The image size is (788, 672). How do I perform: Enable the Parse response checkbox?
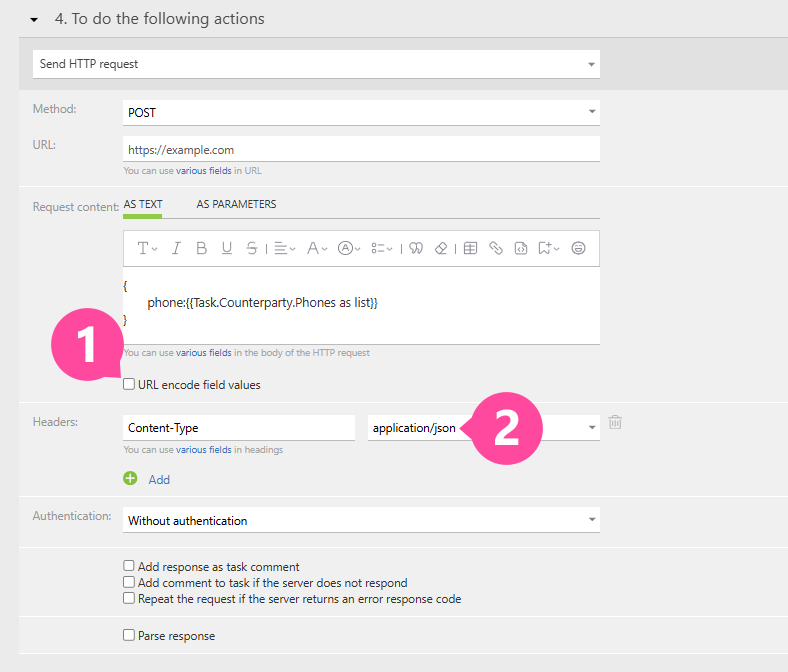129,635
